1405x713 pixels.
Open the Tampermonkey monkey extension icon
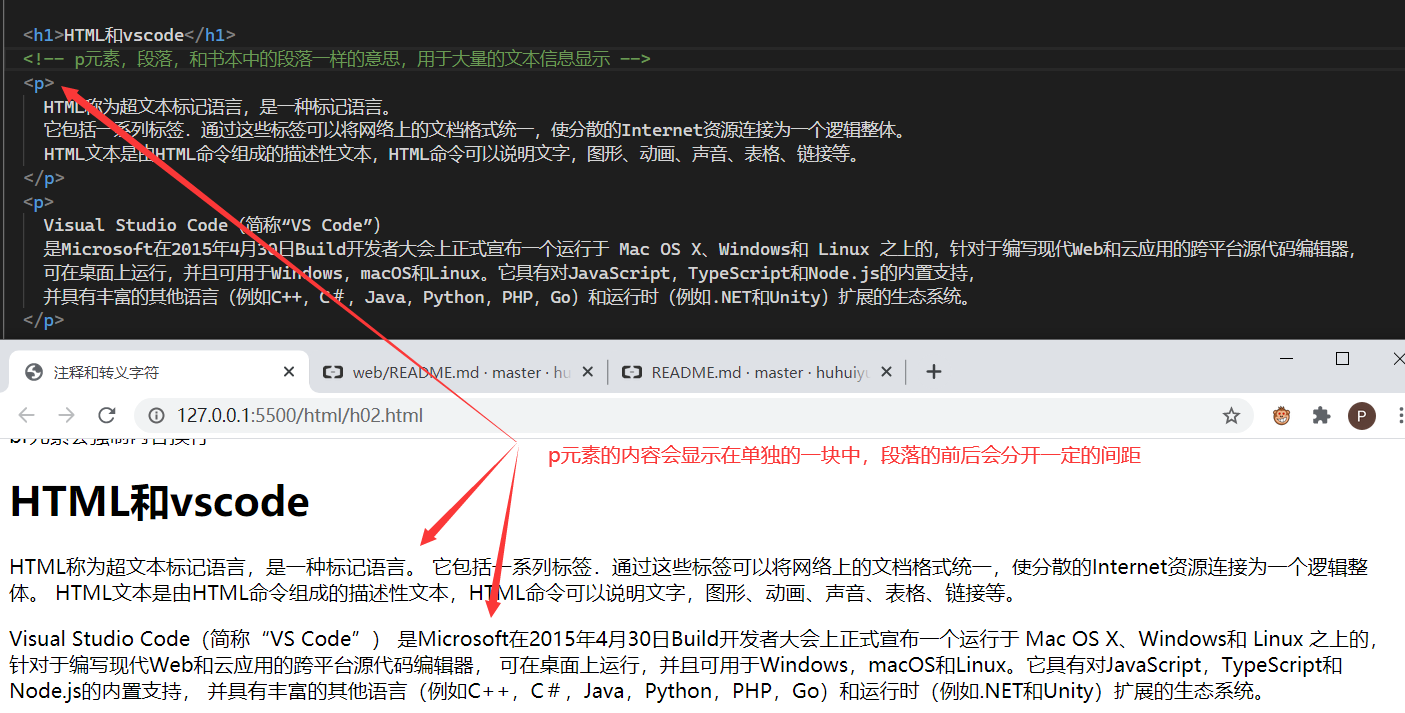click(x=1281, y=416)
